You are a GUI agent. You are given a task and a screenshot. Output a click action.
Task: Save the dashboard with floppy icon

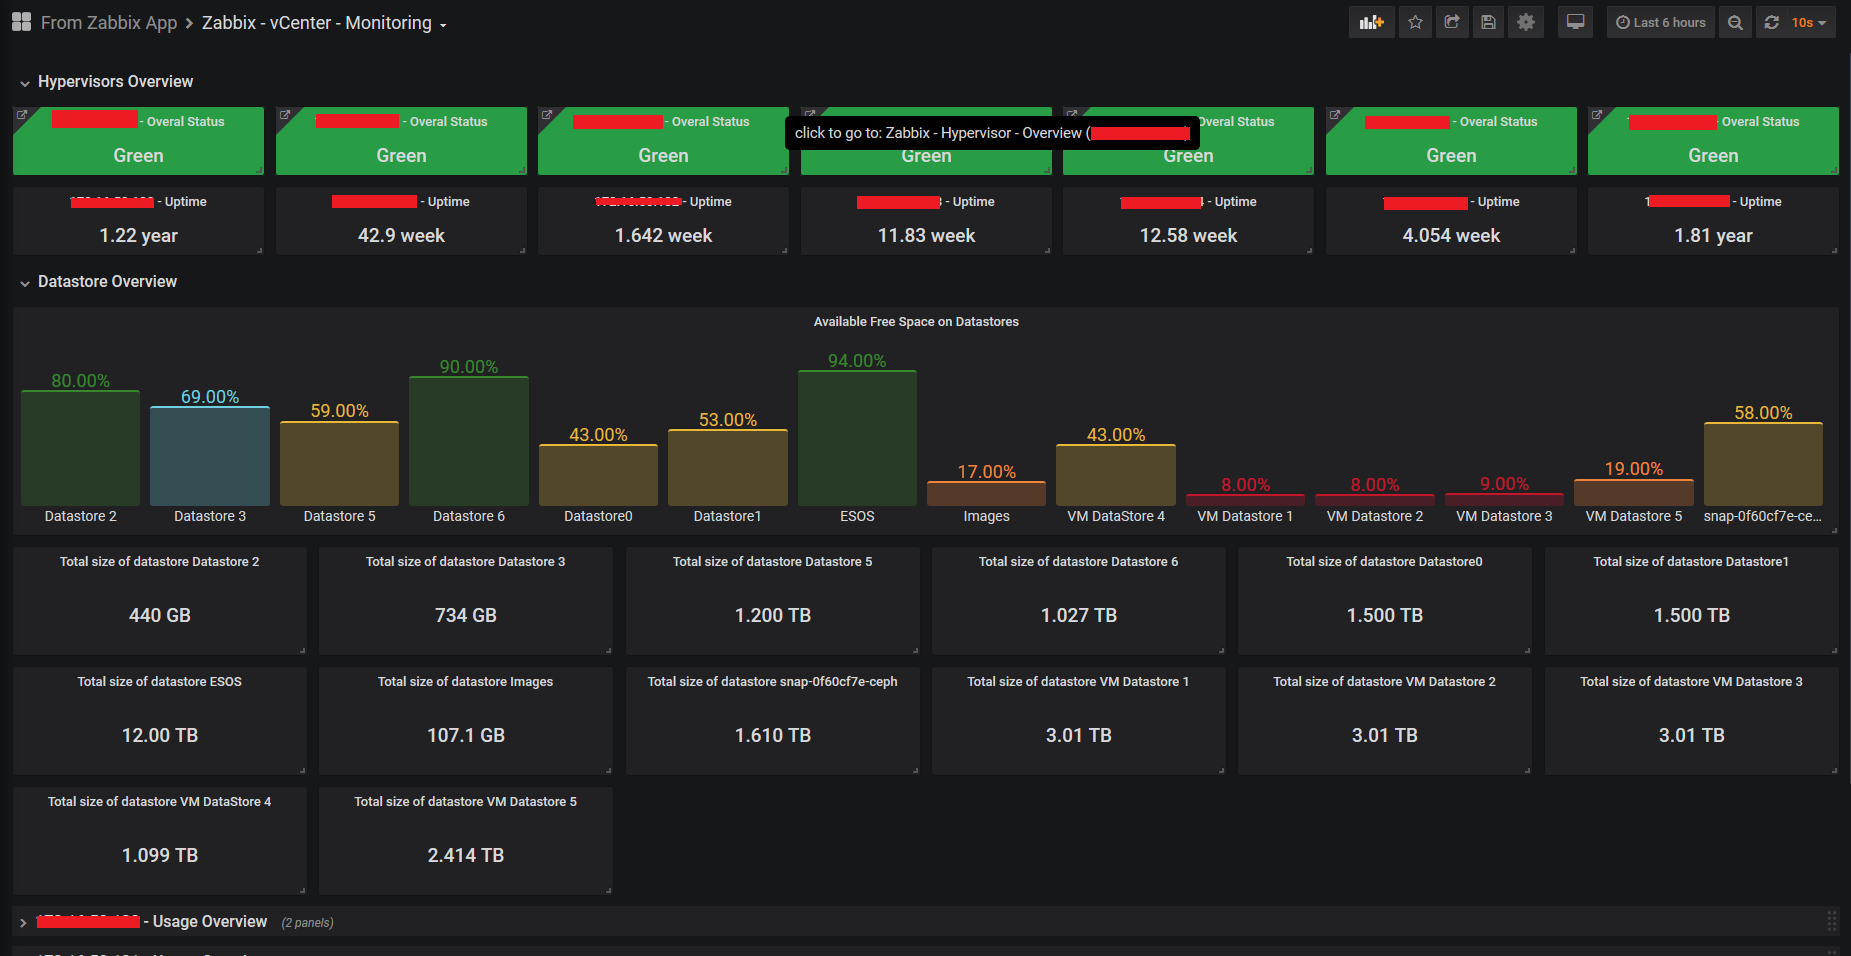[x=1488, y=22]
